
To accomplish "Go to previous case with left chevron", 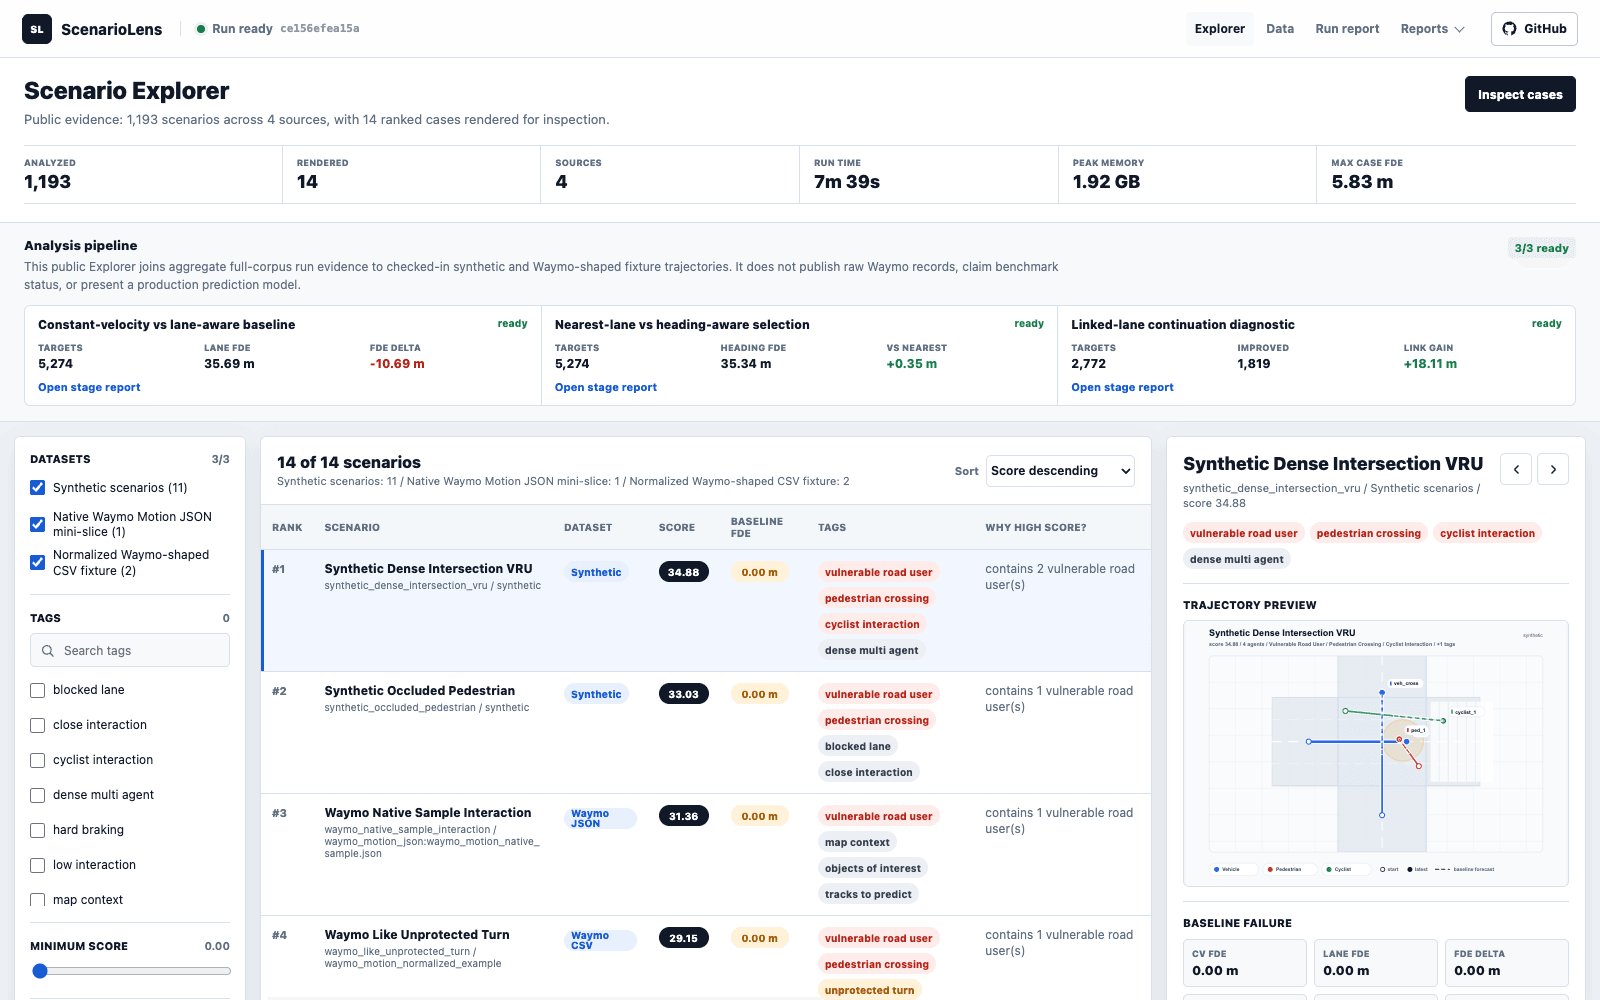I will (1516, 469).
